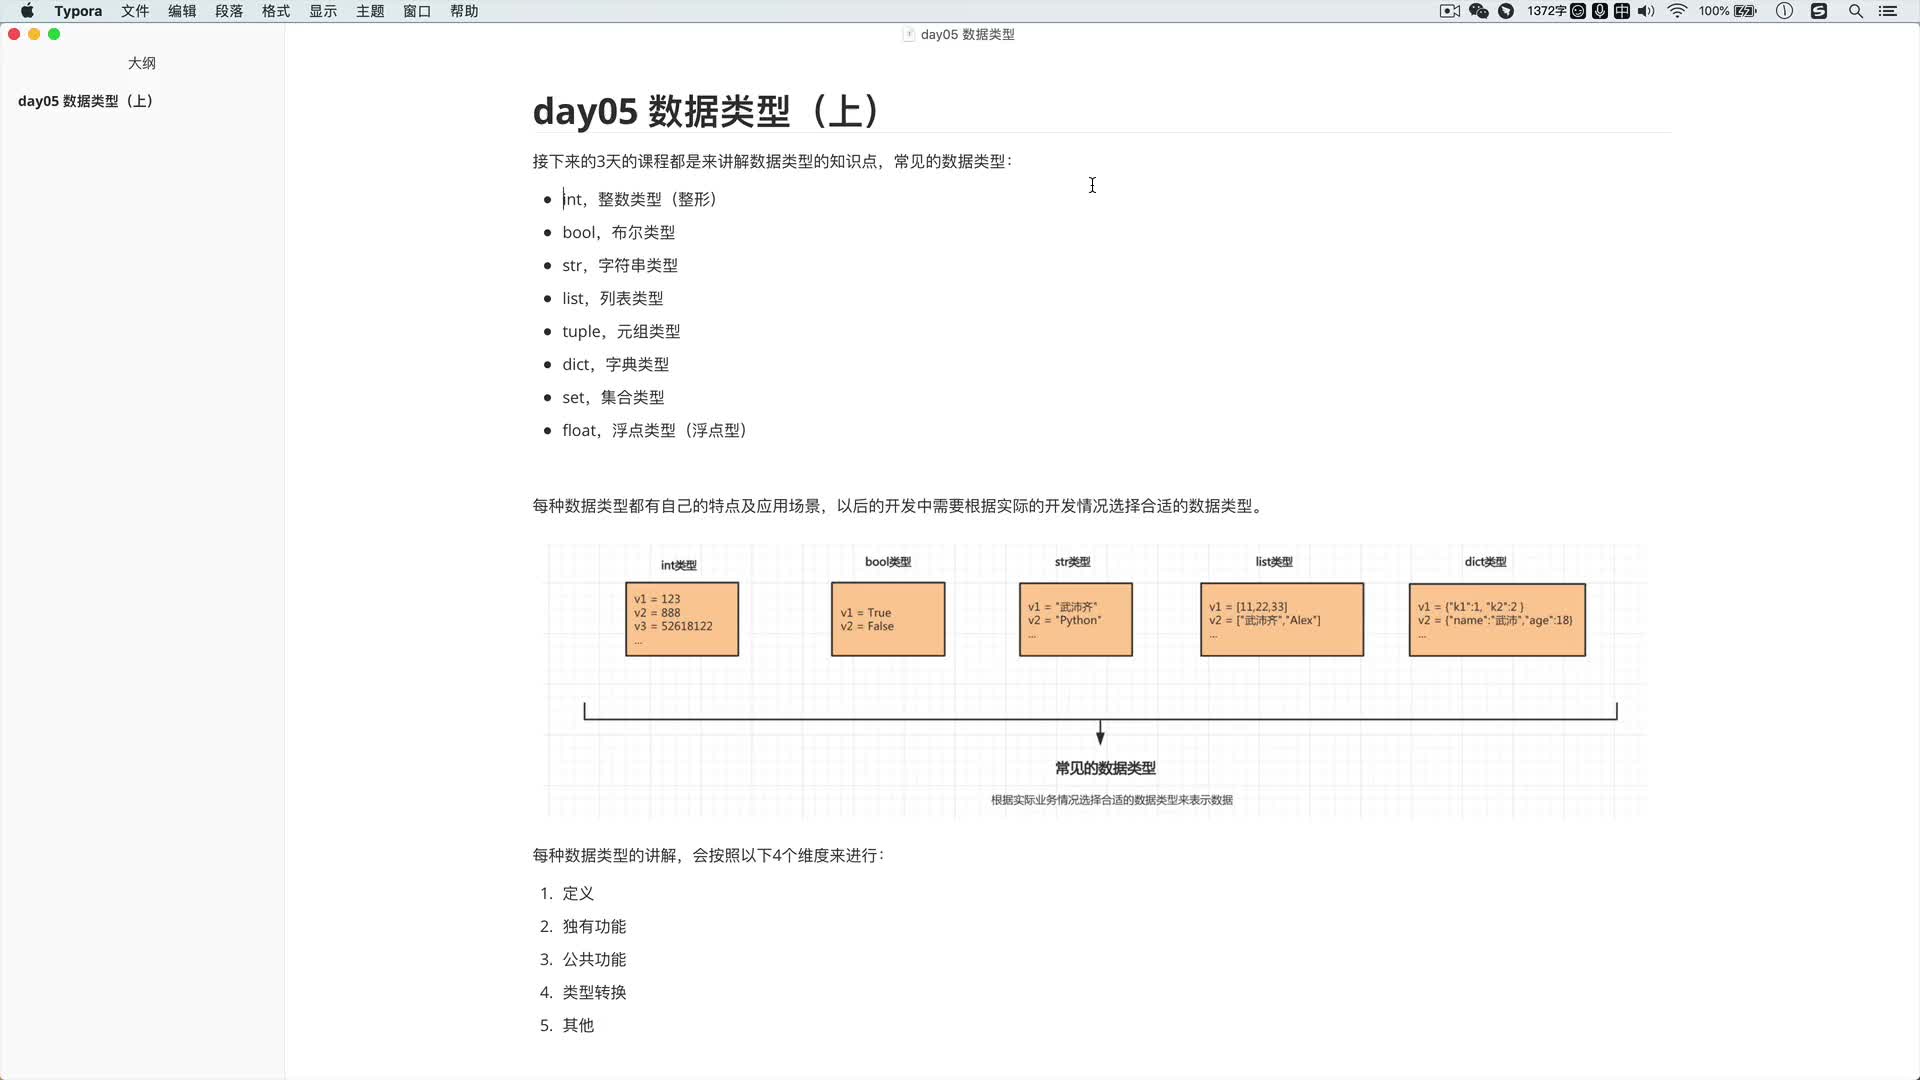The height and width of the screenshot is (1080, 1920).
Task: Click the screen recording camera icon
Action: pyautogui.click(x=1450, y=11)
